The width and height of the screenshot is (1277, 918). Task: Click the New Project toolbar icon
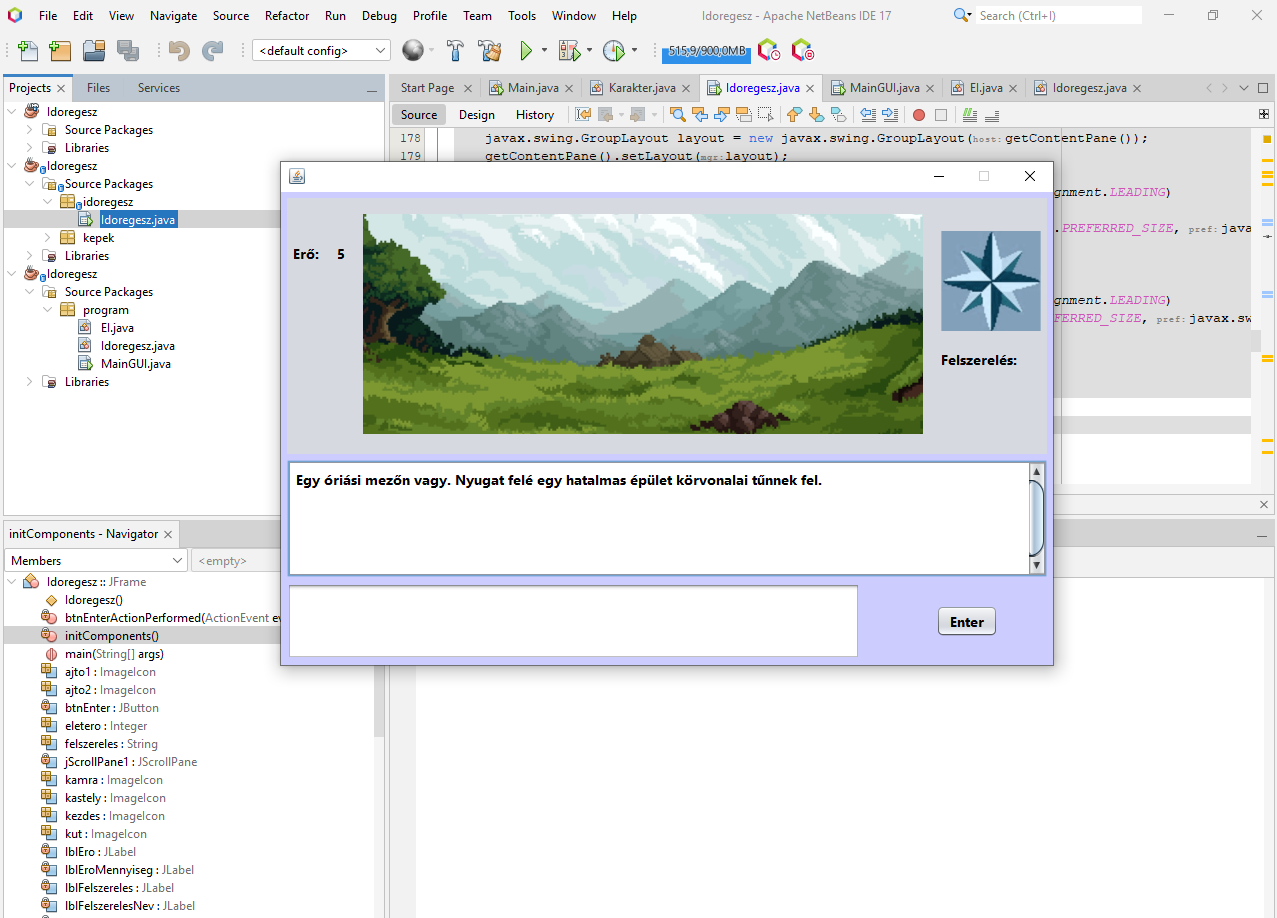click(x=60, y=50)
